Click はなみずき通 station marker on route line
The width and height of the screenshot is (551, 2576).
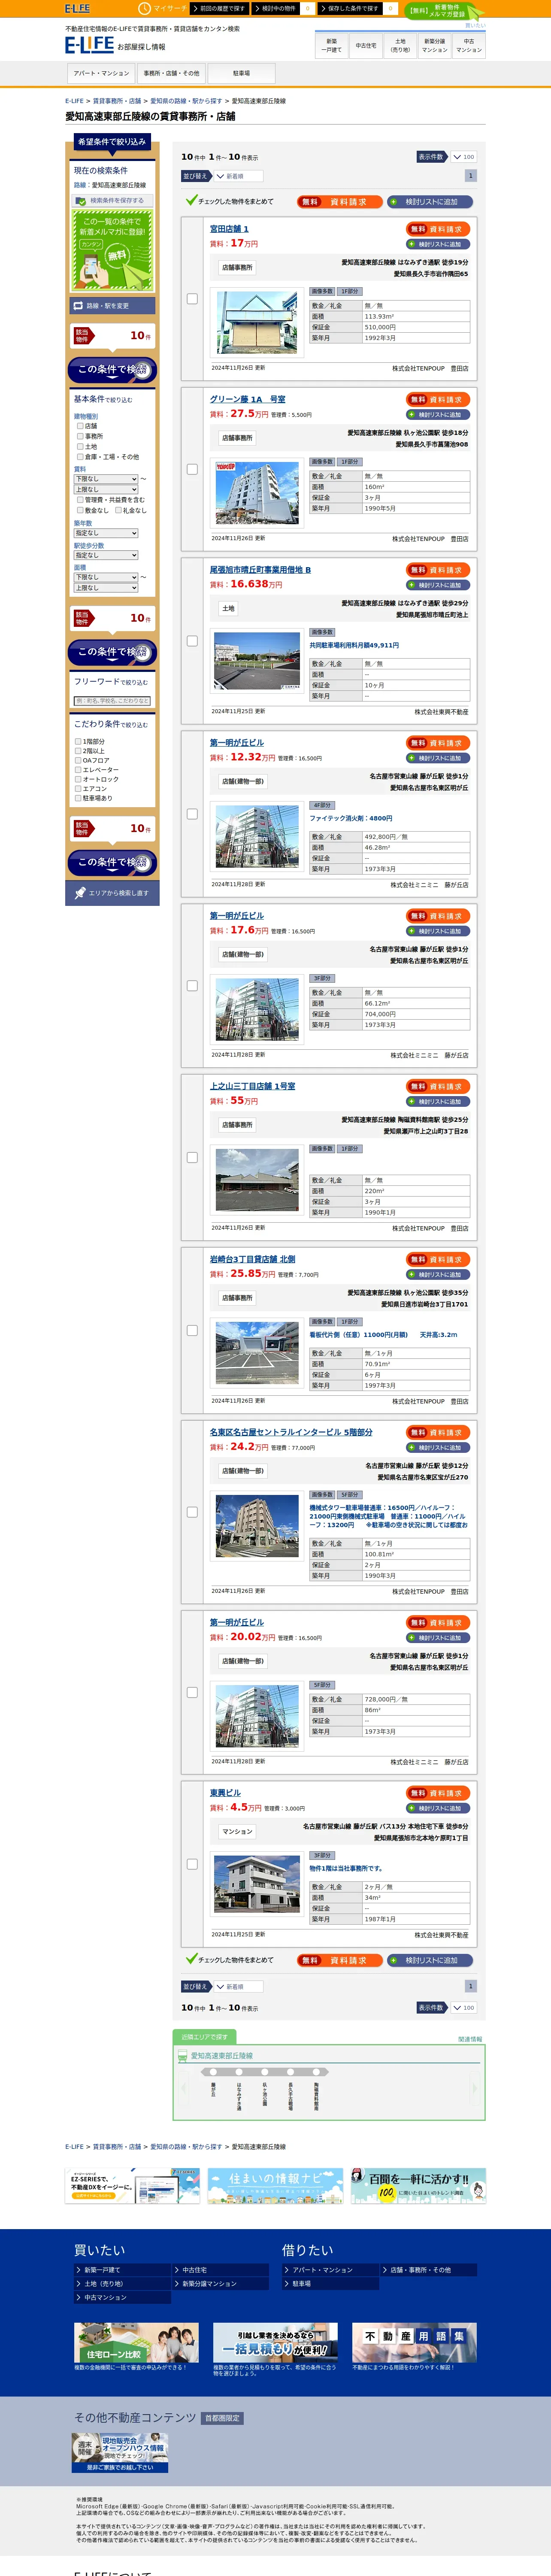coord(238,2071)
